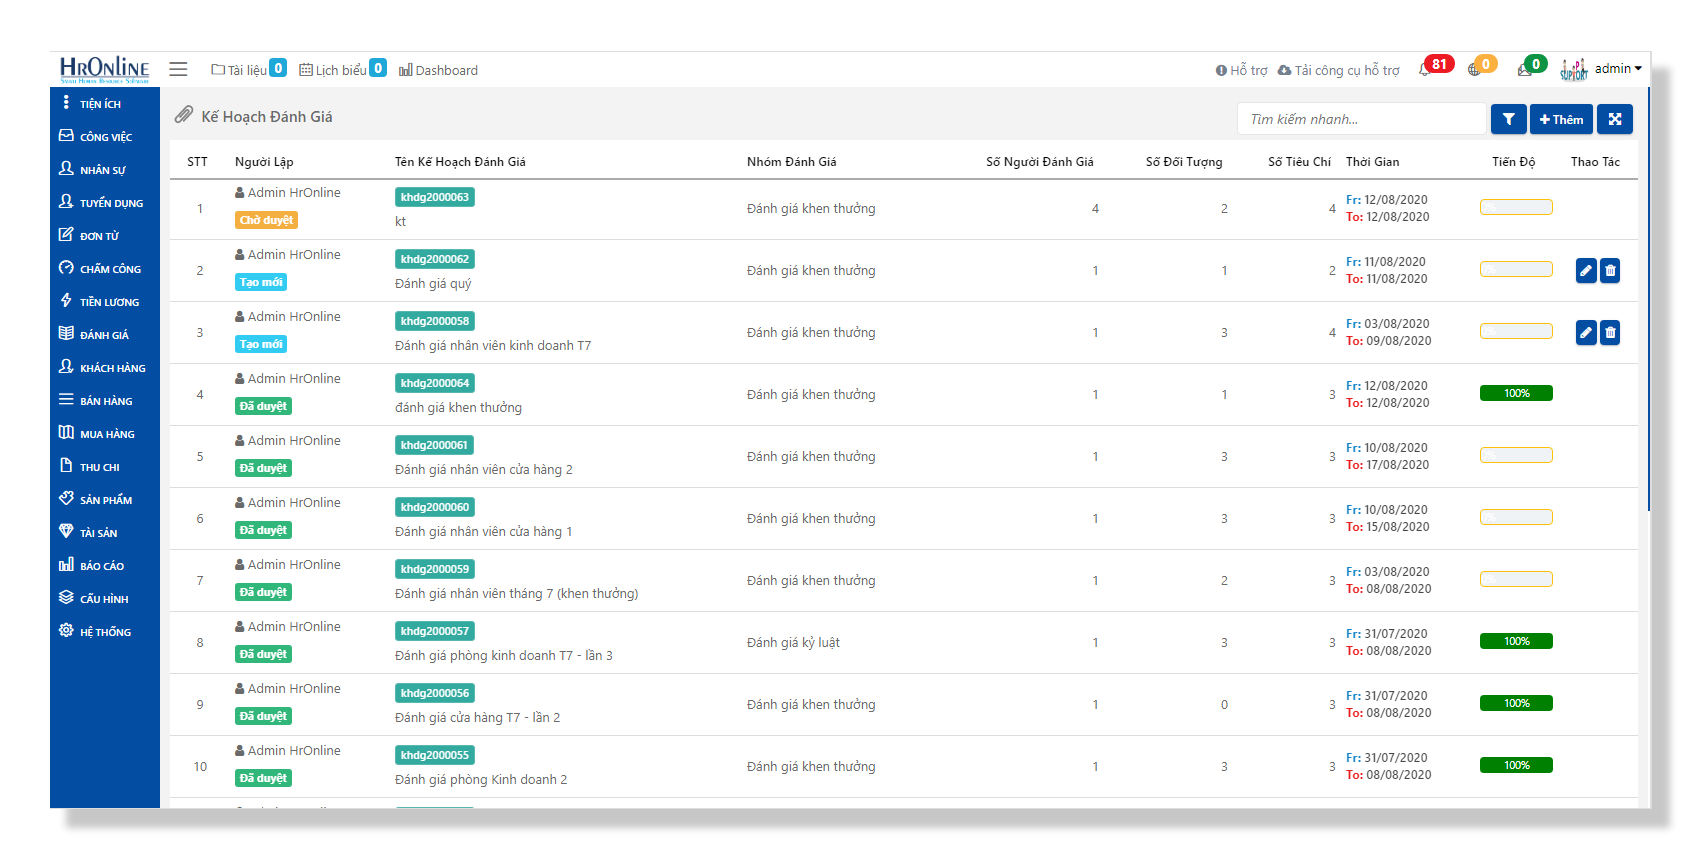Click 'Số Người Đánh Giá' column header
1700x860 pixels.
[x=1040, y=162]
